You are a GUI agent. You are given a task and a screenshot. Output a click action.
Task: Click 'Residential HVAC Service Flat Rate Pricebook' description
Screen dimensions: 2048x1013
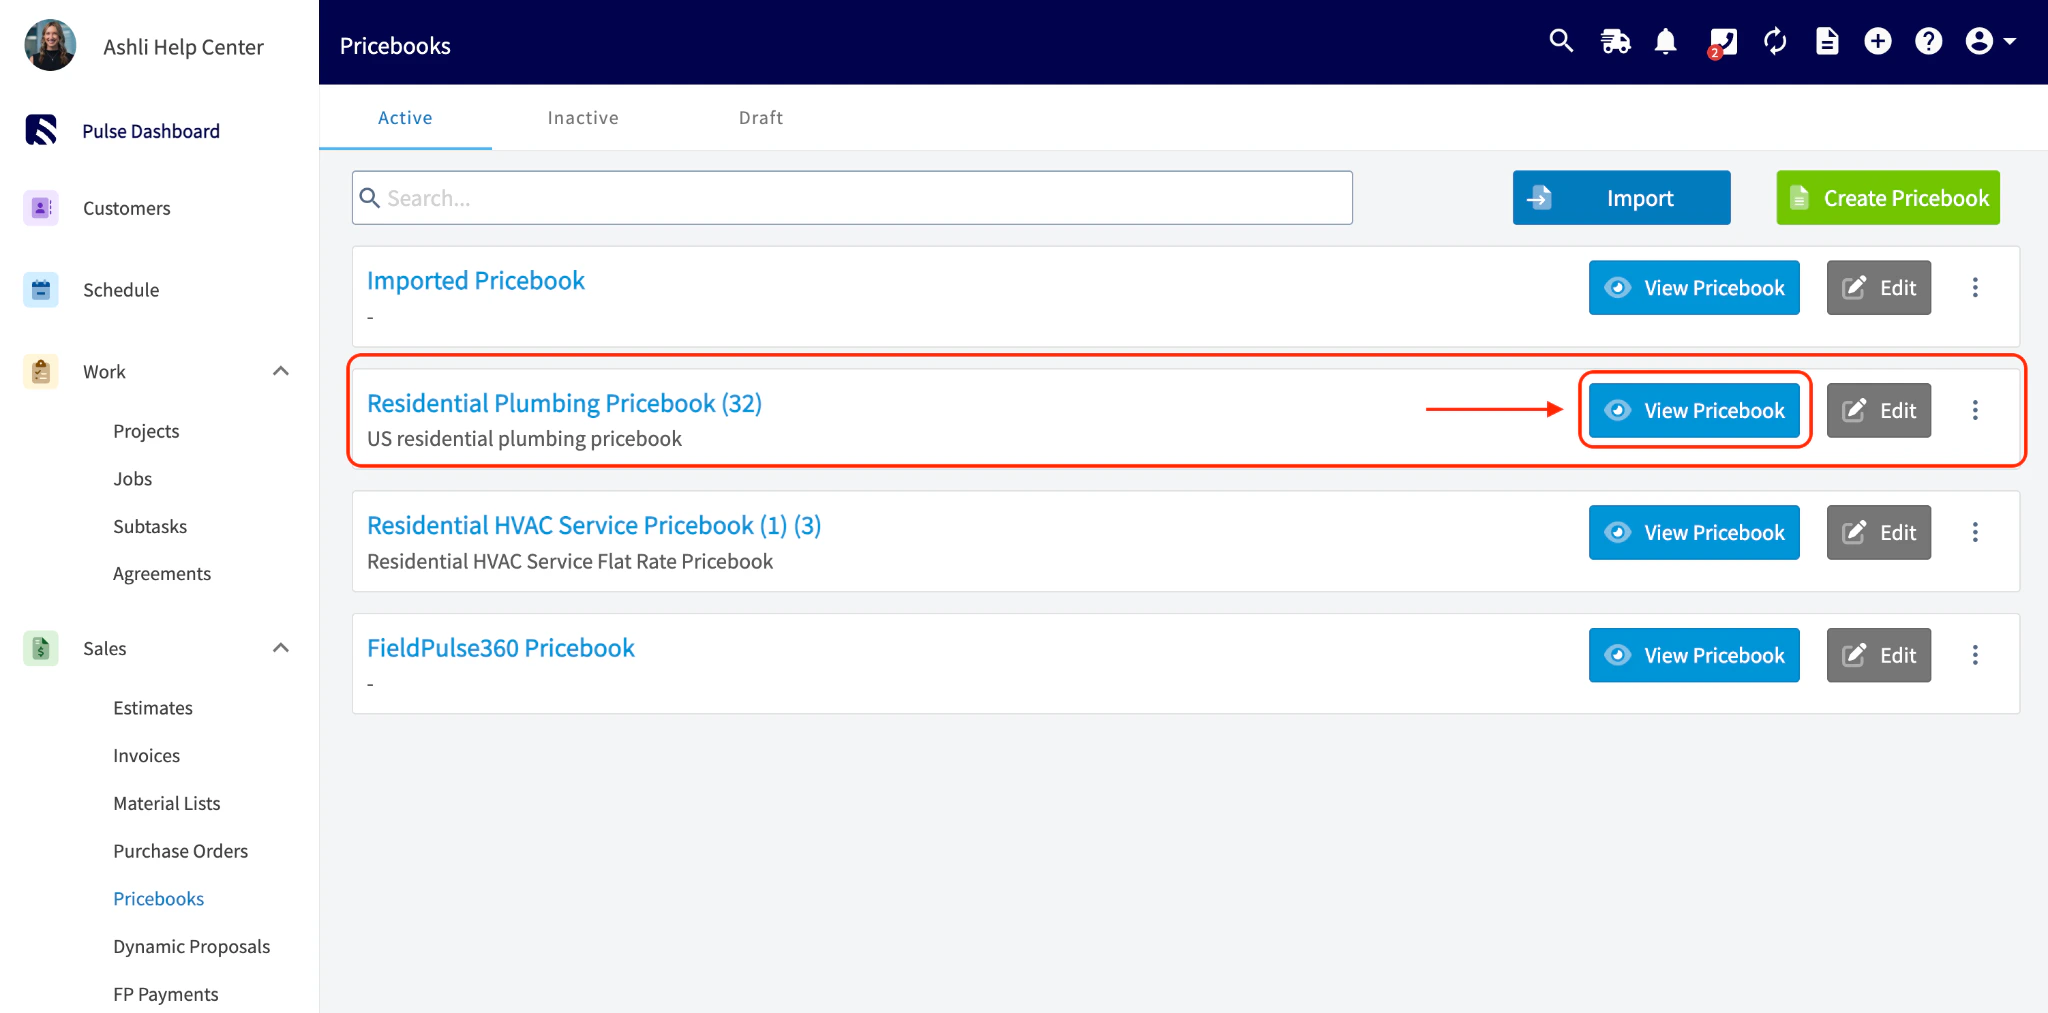coord(570,561)
